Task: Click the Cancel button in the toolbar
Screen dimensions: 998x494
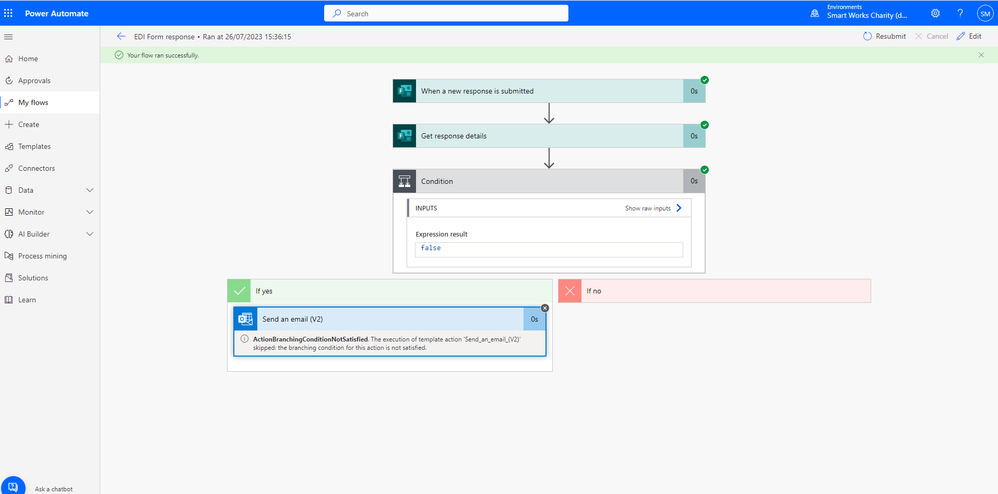Action: point(931,36)
